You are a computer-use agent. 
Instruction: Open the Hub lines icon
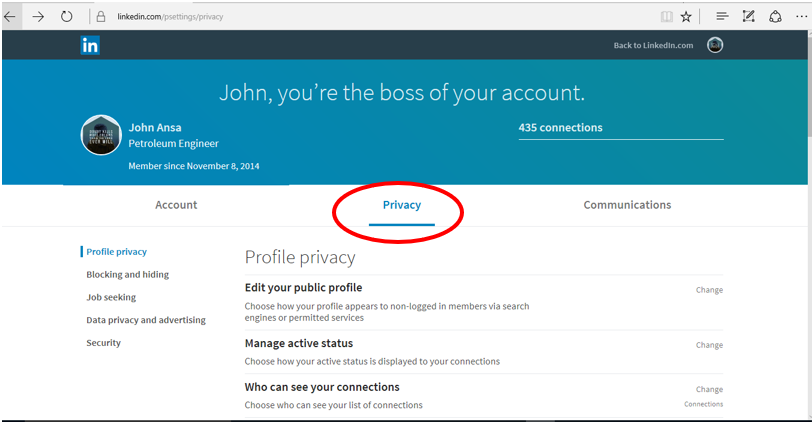pyautogui.click(x=722, y=17)
